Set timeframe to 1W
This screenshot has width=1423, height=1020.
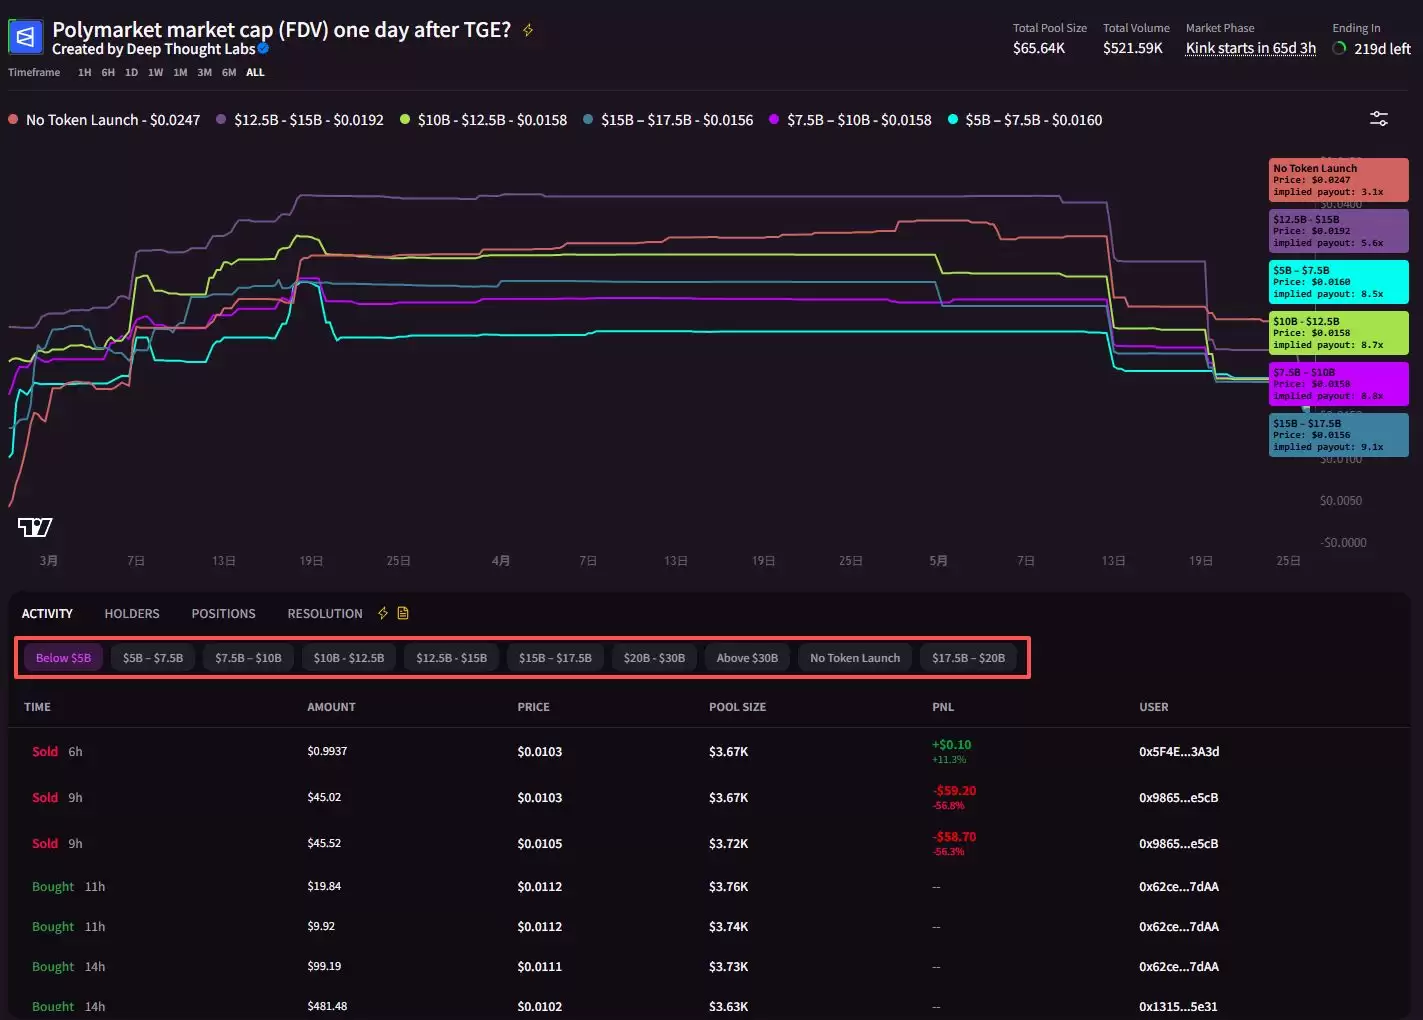tap(155, 72)
